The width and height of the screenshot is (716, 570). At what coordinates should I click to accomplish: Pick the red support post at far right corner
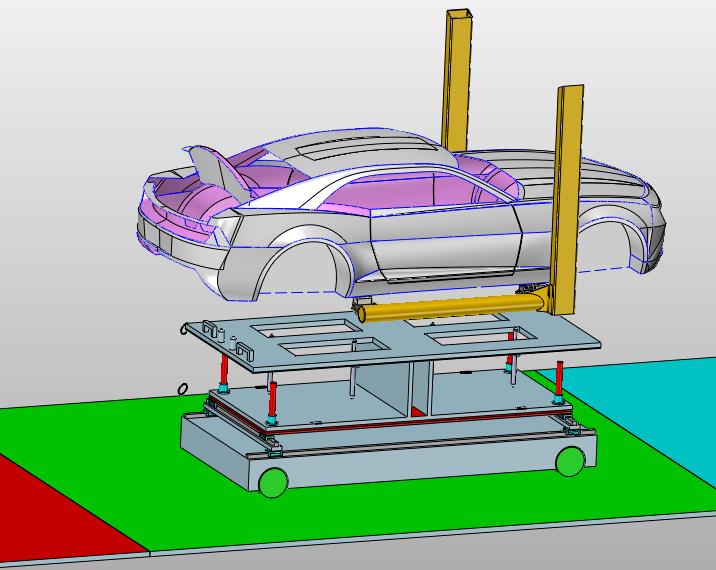point(559,379)
